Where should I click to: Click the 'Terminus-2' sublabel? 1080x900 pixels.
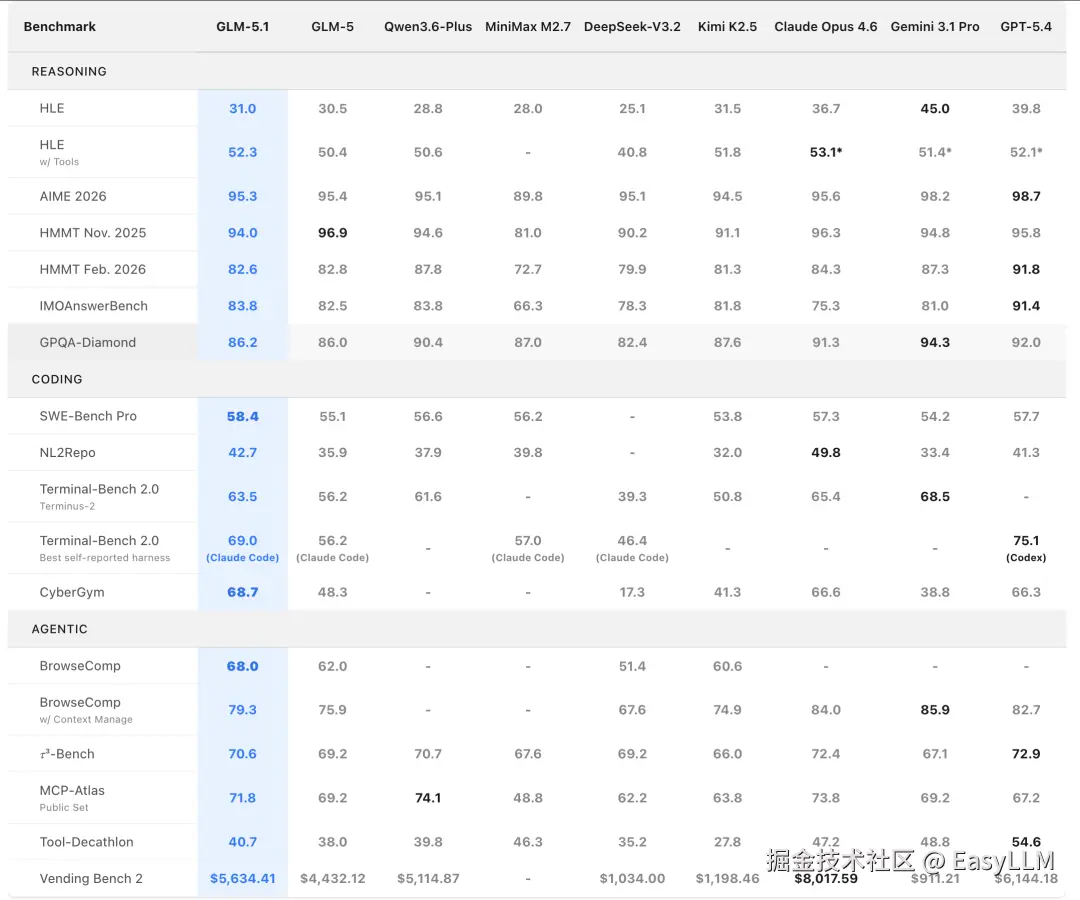(68, 506)
